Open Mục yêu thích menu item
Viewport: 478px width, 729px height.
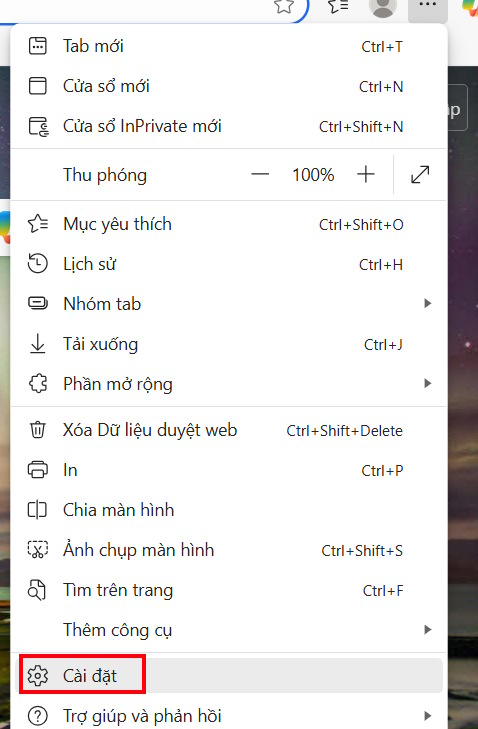coord(228,224)
